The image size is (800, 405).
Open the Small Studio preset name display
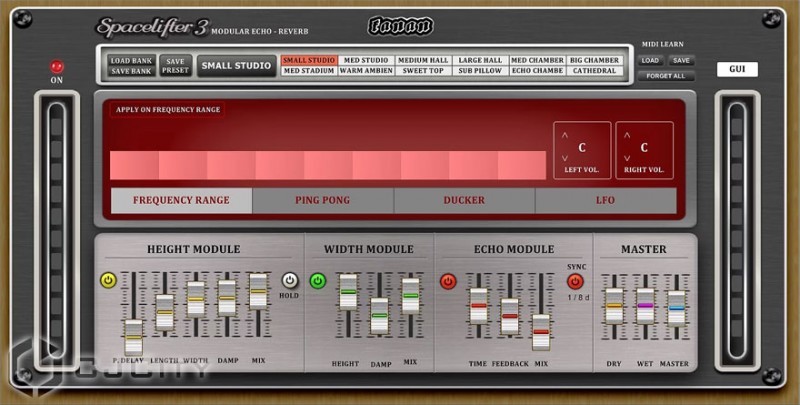pyautogui.click(x=236, y=66)
